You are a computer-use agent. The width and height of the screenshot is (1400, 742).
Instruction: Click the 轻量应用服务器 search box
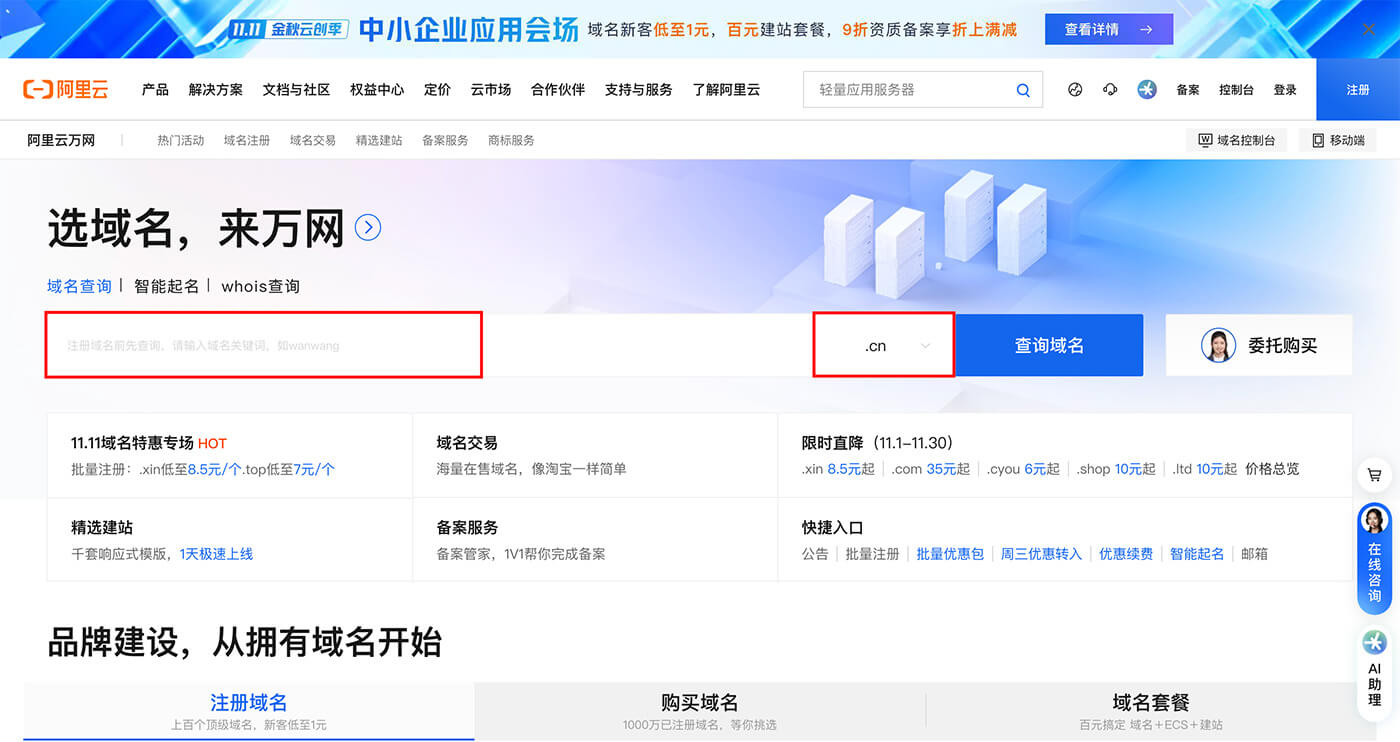923,90
